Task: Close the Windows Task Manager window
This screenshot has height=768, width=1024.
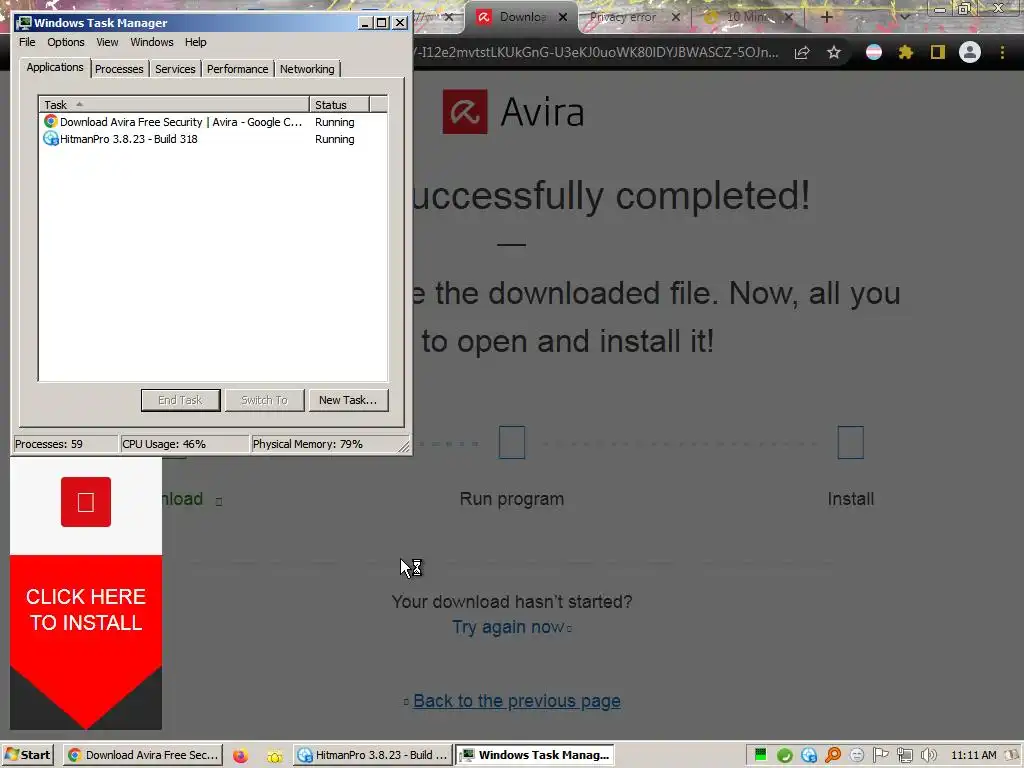Action: tap(400, 23)
